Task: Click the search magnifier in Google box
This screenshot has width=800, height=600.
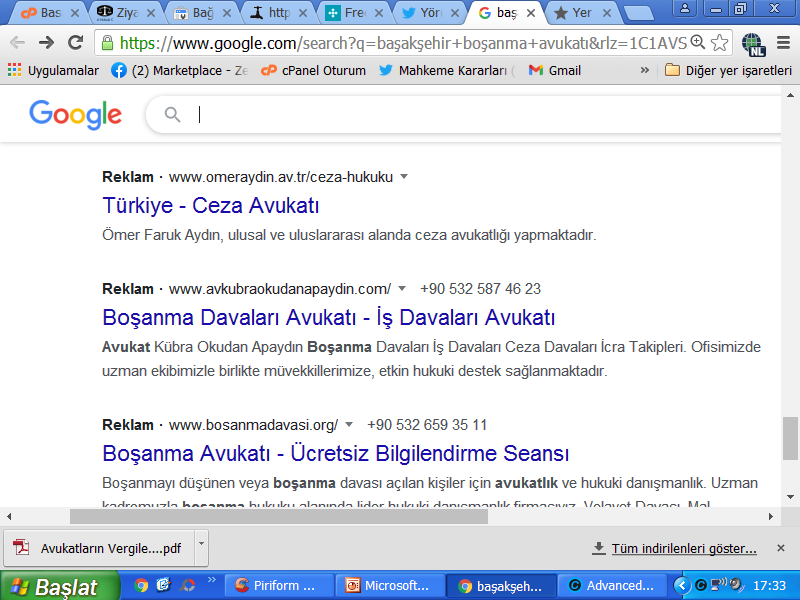Action: click(x=172, y=115)
